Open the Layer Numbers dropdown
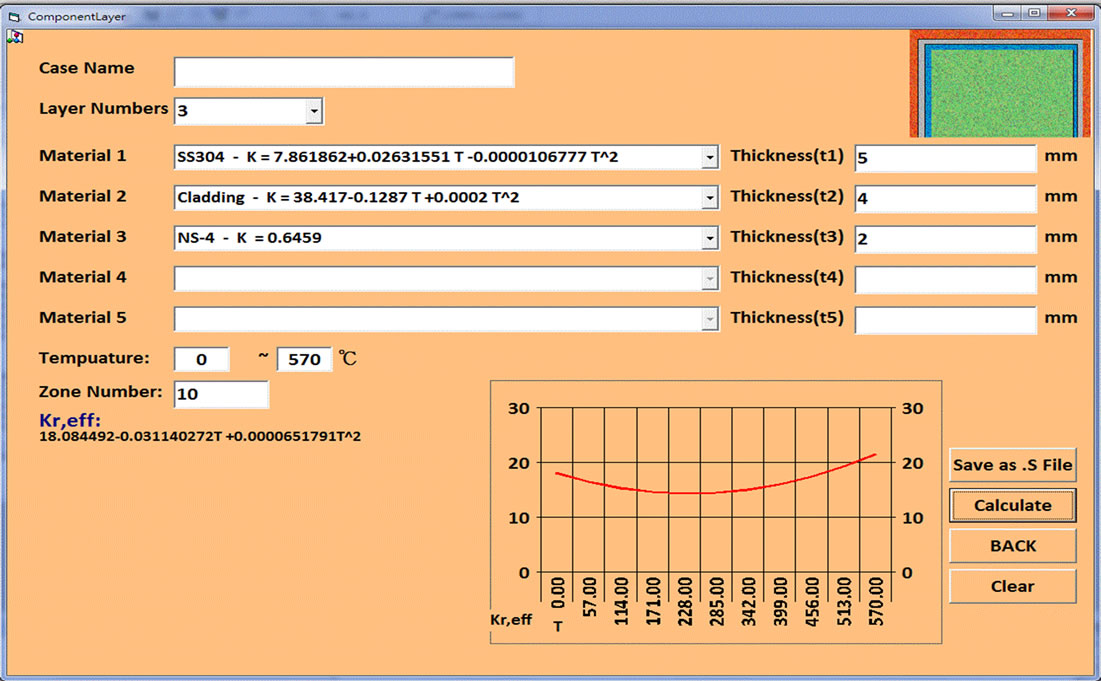This screenshot has width=1101, height=681. click(x=314, y=111)
